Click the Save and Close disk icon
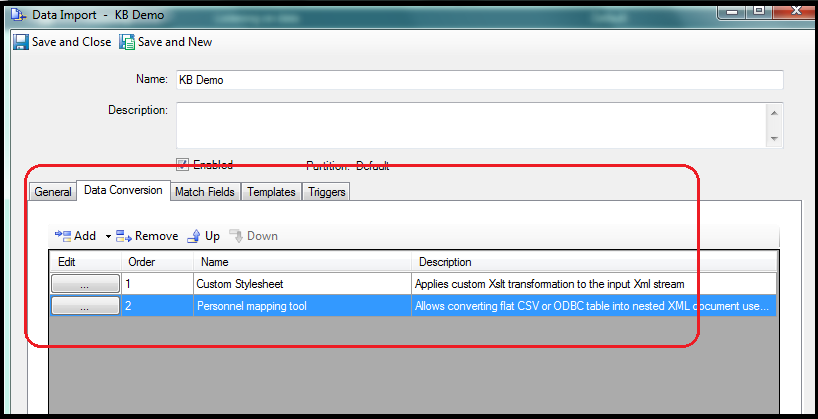Viewport: 818px width, 419px height. point(20,42)
